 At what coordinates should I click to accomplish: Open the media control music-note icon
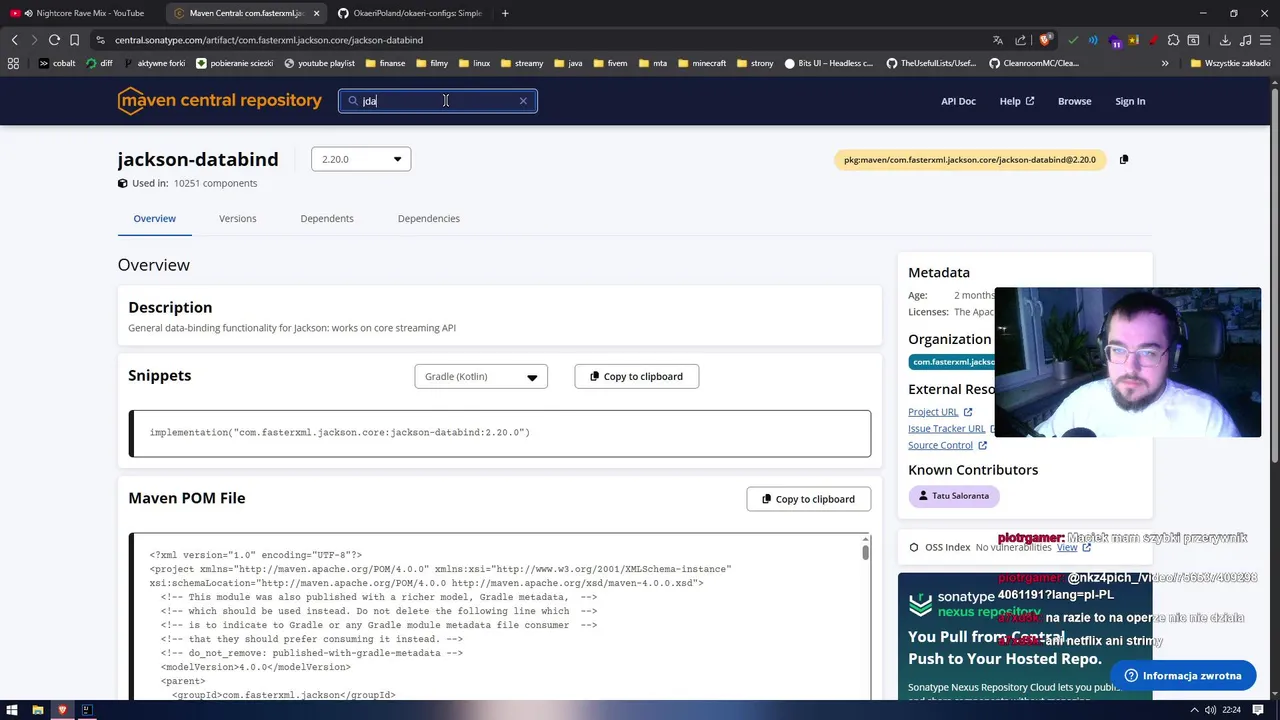1245,40
